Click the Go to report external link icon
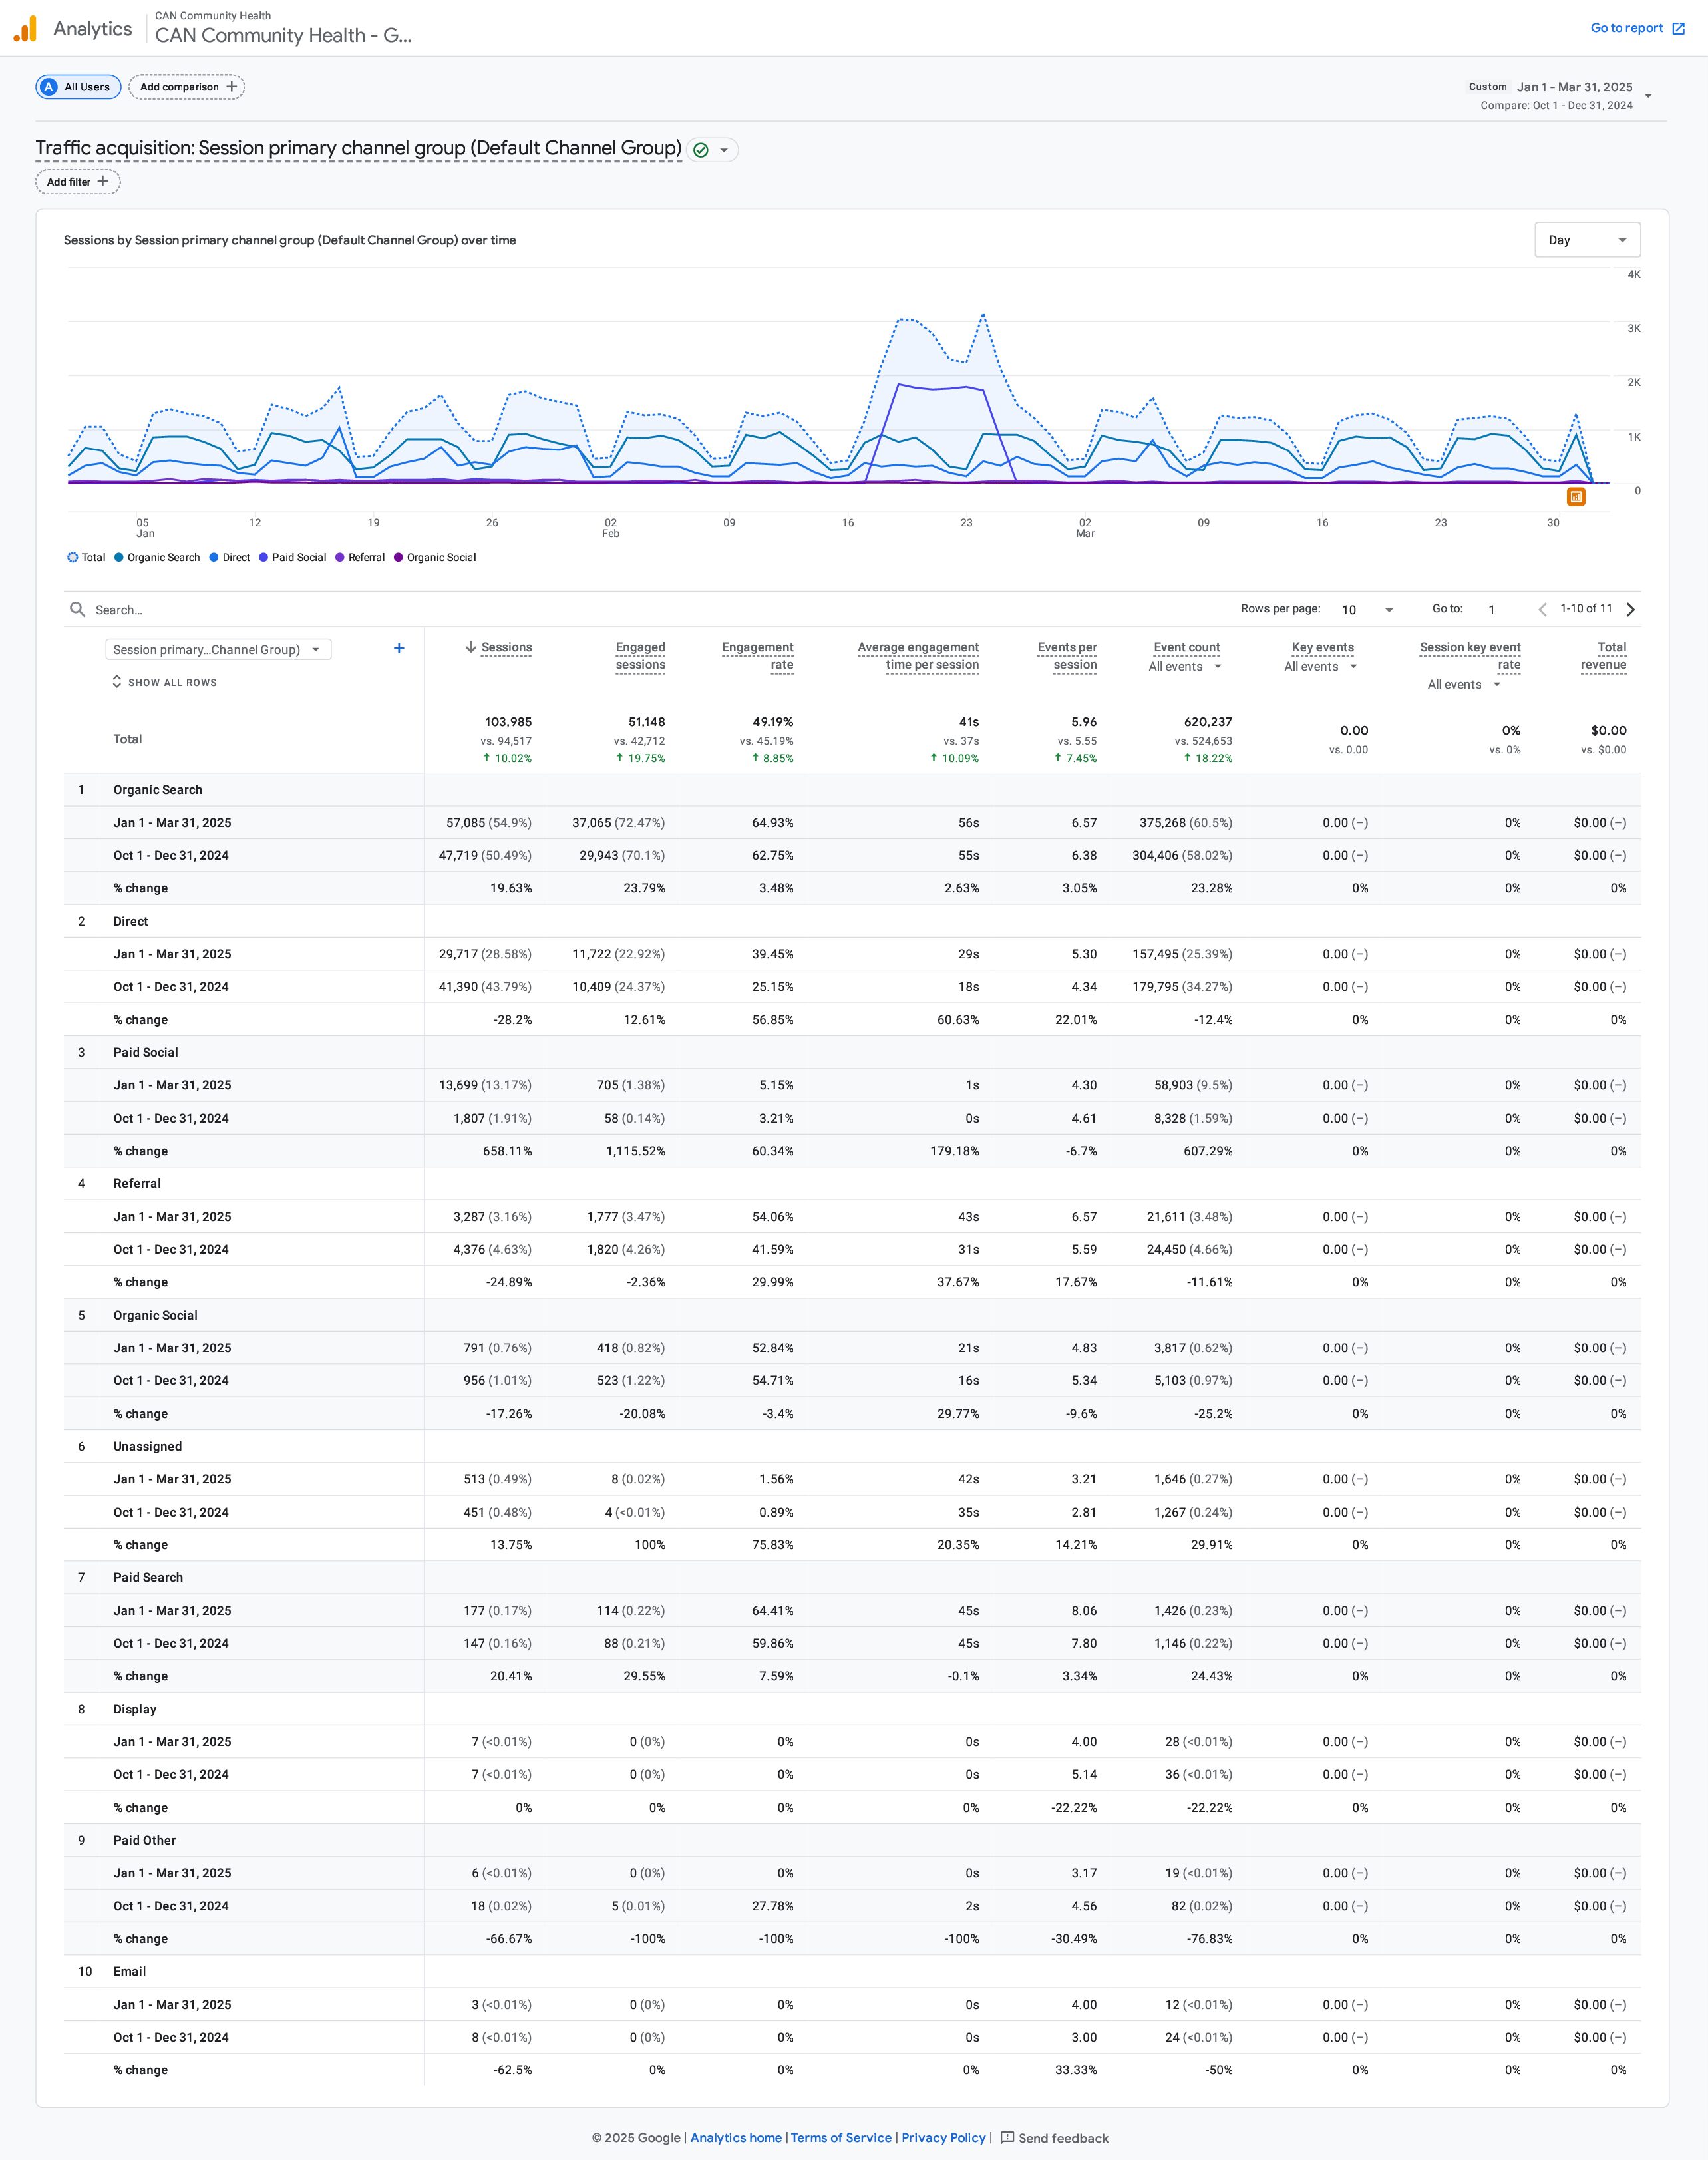The height and width of the screenshot is (2160, 1708). coord(1679,28)
